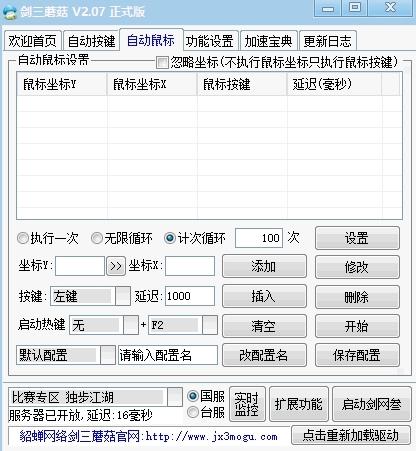Go to the 功能设置 tab
The image size is (416, 451).
coord(210,41)
